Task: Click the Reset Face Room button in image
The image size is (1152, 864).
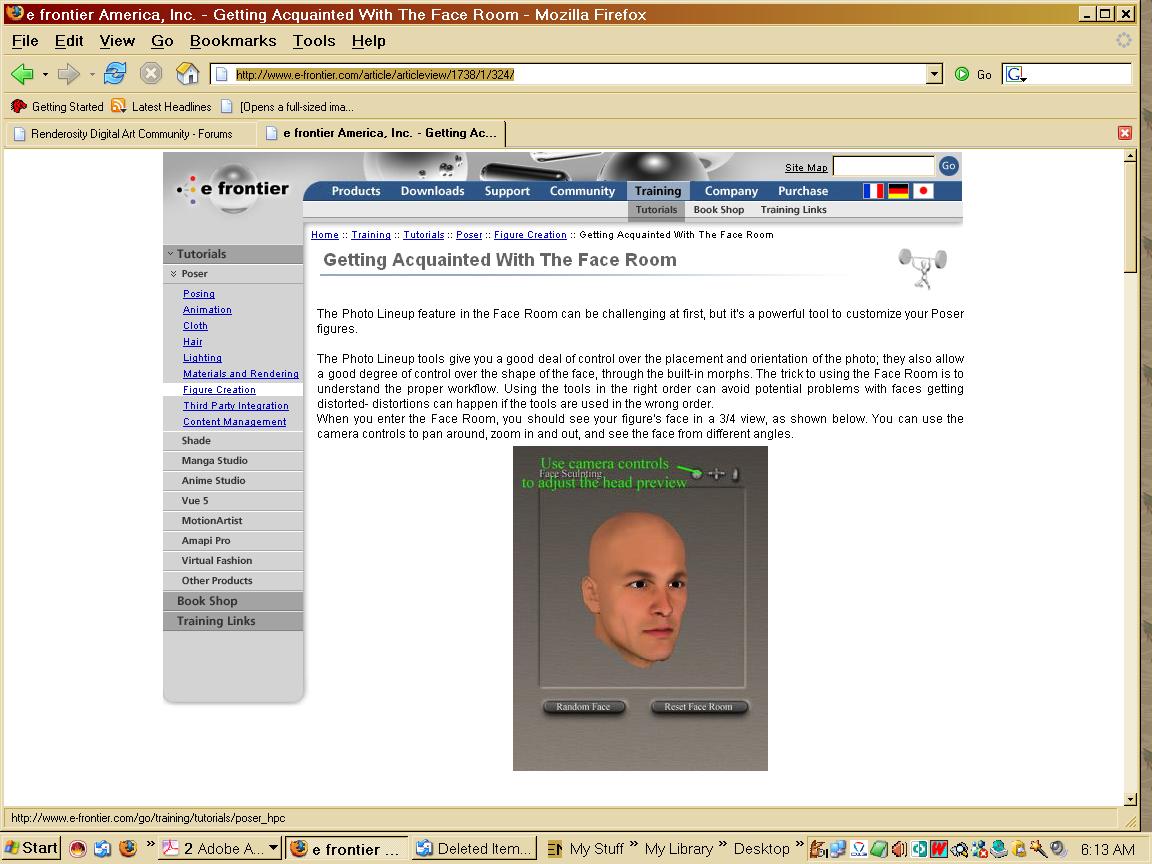Action: click(x=698, y=707)
